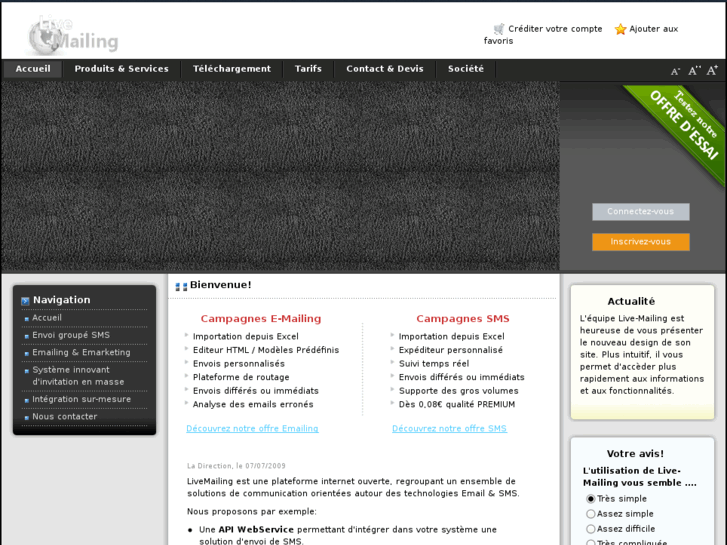Click Expéditeur personnalisé list item

[x=451, y=350]
